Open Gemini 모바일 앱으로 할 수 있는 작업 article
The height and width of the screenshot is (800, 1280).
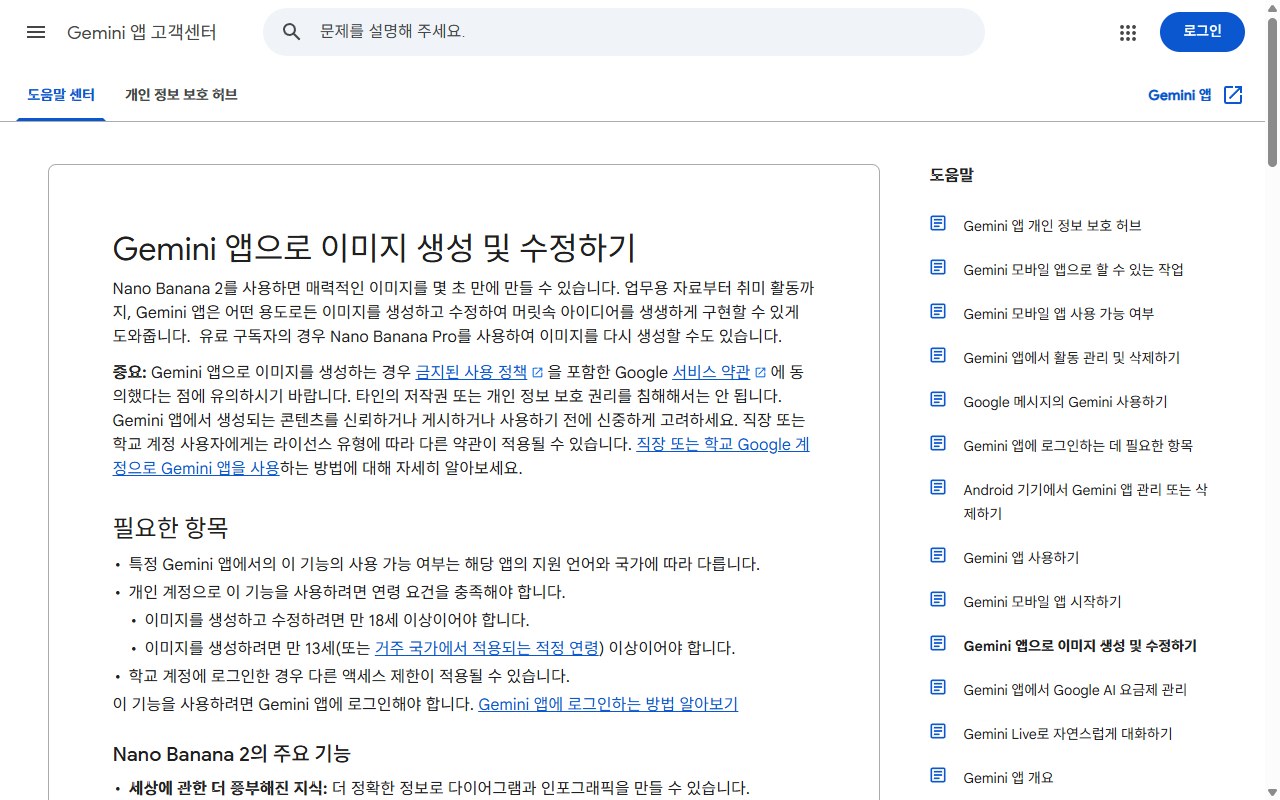coord(1073,270)
